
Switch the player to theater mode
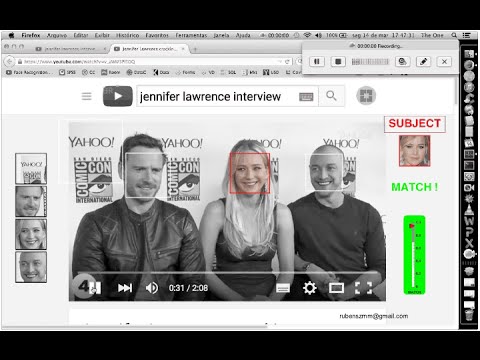pyautogui.click(x=336, y=288)
